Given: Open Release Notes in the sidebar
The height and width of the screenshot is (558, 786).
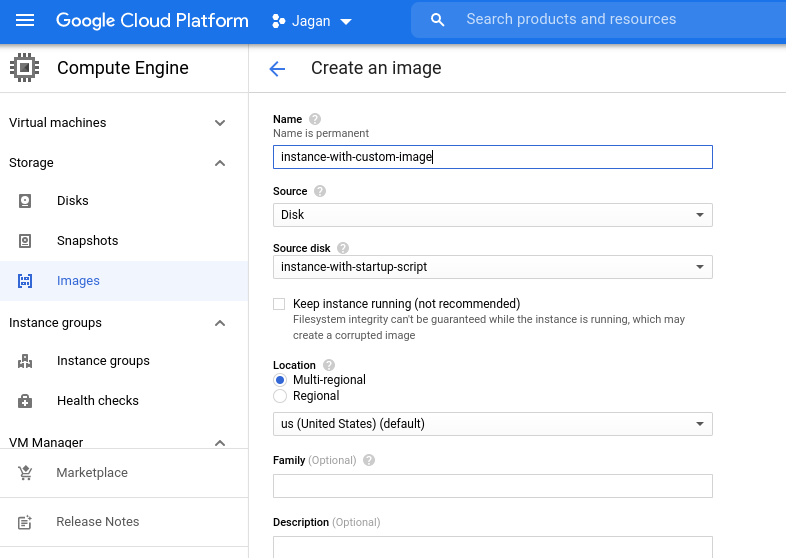Looking at the screenshot, I should point(124,522).
